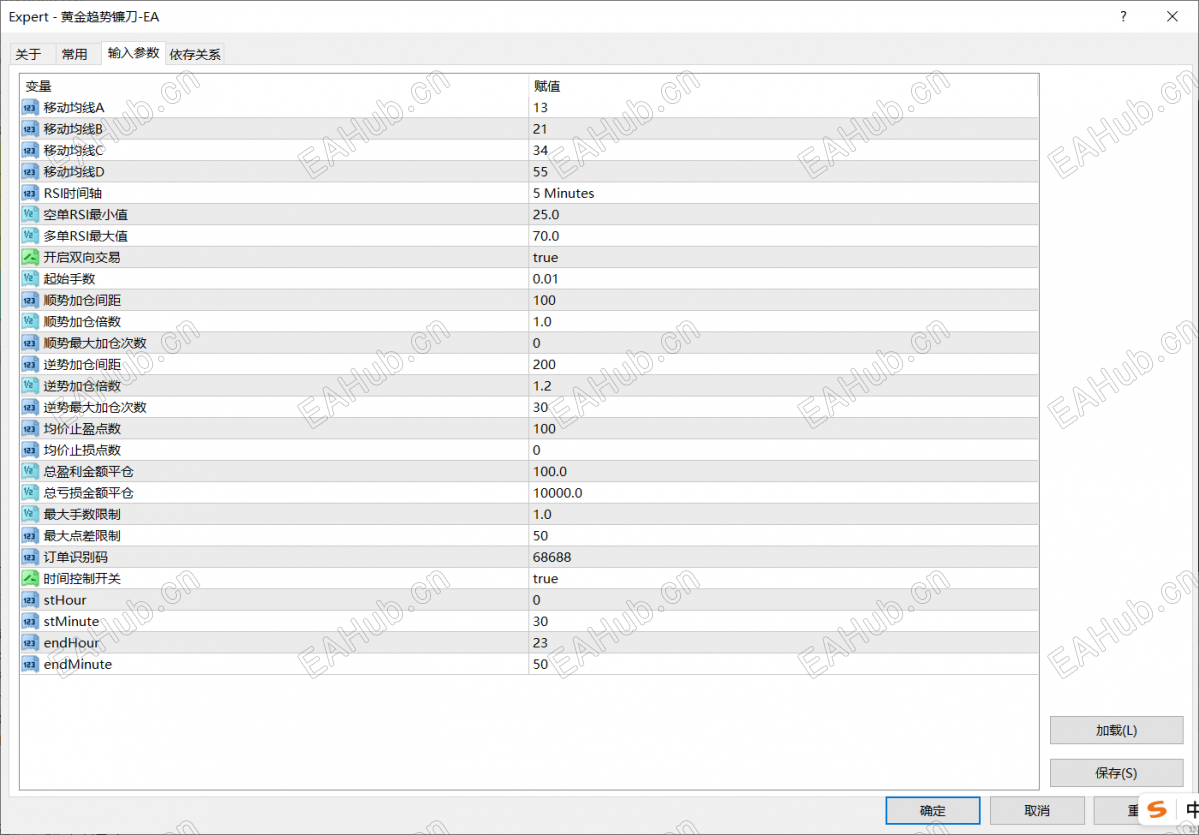1199x835 pixels.
Task: Select the boolean icon beside 开启双向交易
Action: (x=31, y=257)
